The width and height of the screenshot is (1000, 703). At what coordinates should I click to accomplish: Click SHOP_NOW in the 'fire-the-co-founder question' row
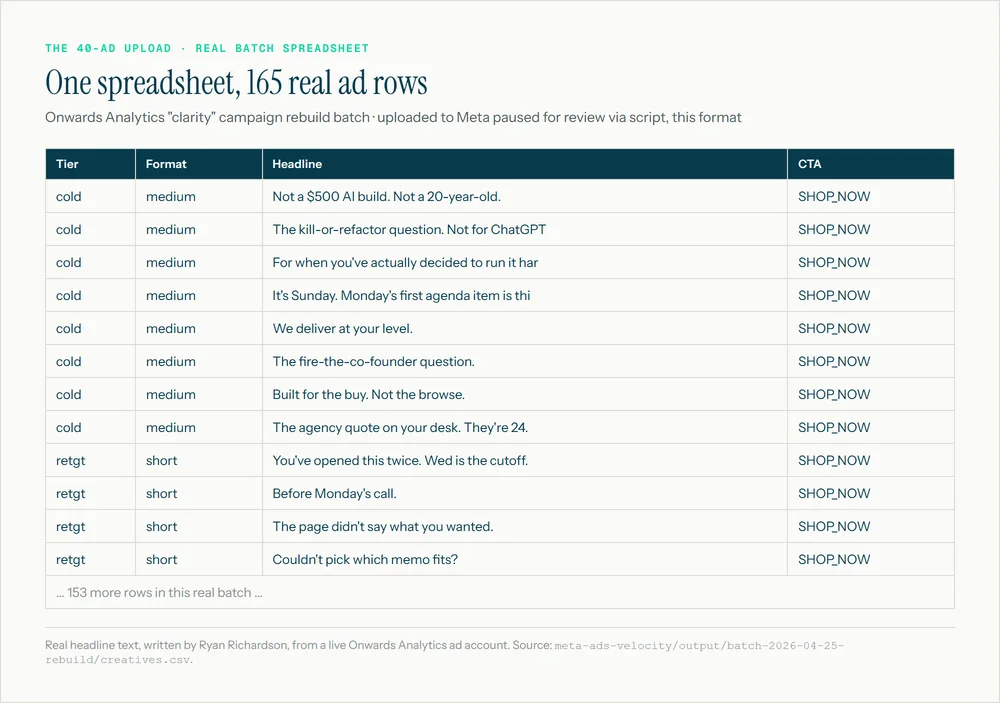(x=834, y=362)
